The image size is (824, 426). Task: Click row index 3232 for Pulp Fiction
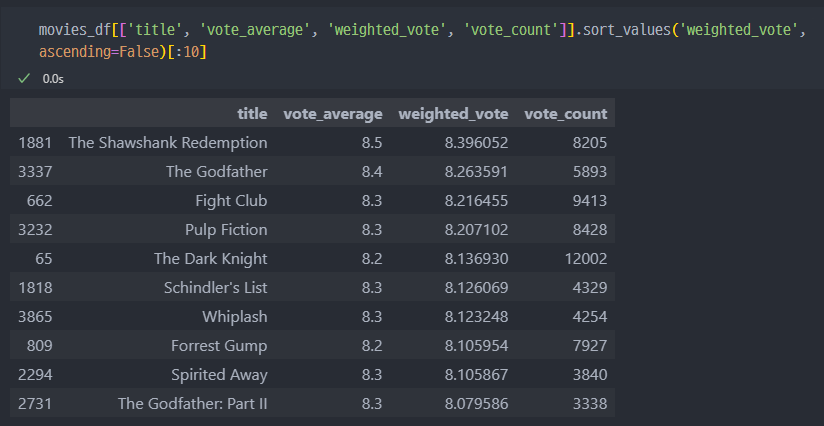(x=35, y=230)
